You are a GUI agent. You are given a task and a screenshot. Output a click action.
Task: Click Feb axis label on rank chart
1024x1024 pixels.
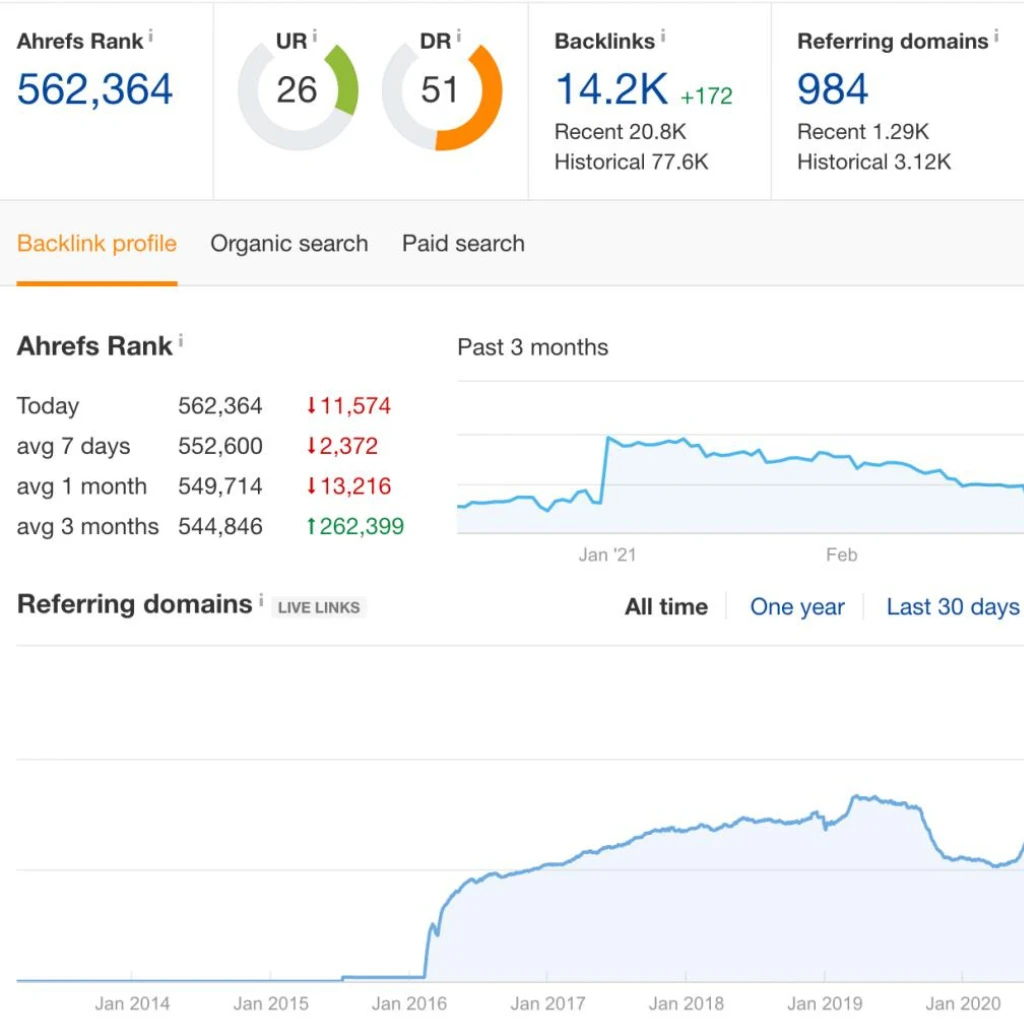(841, 555)
